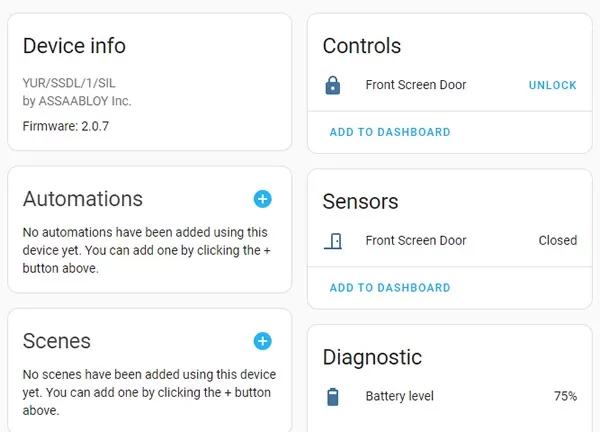Click the Scenes card heading
Viewport: 600px width, 432px height.
click(x=57, y=341)
